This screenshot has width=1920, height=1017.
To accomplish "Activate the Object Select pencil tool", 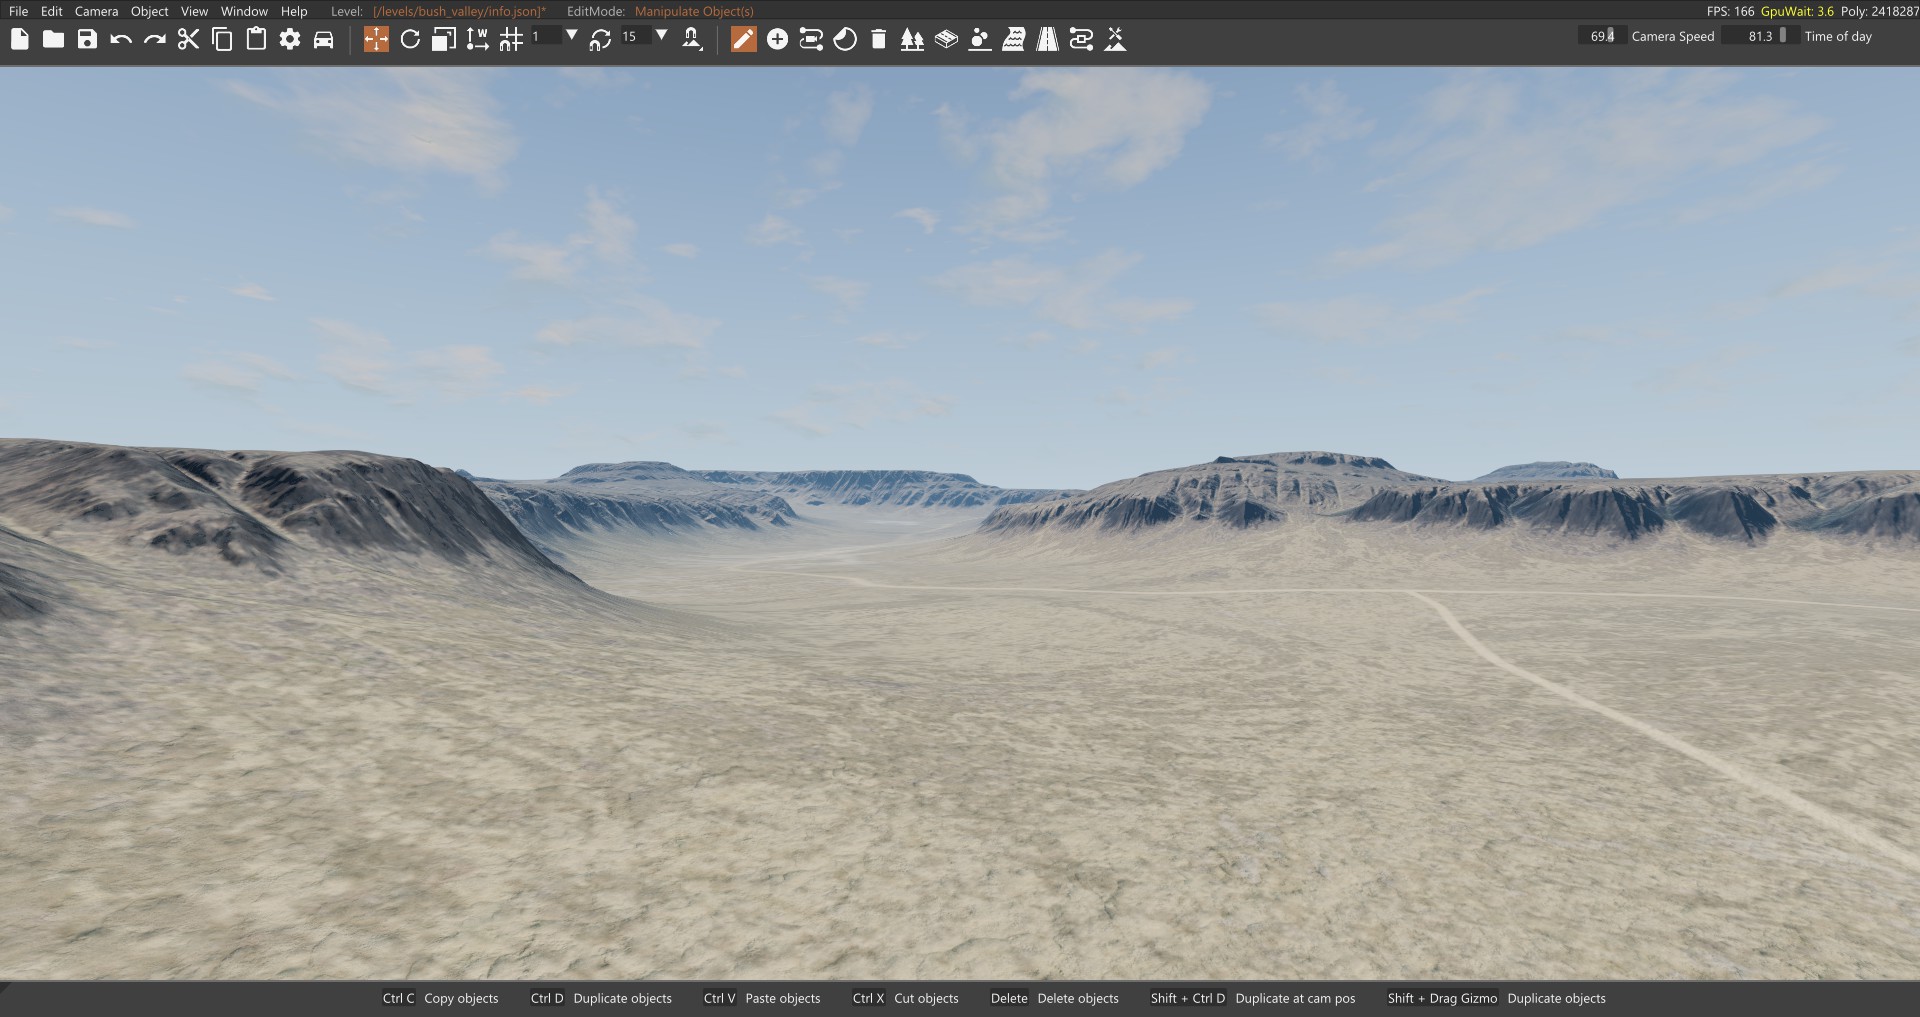I will click(744, 39).
